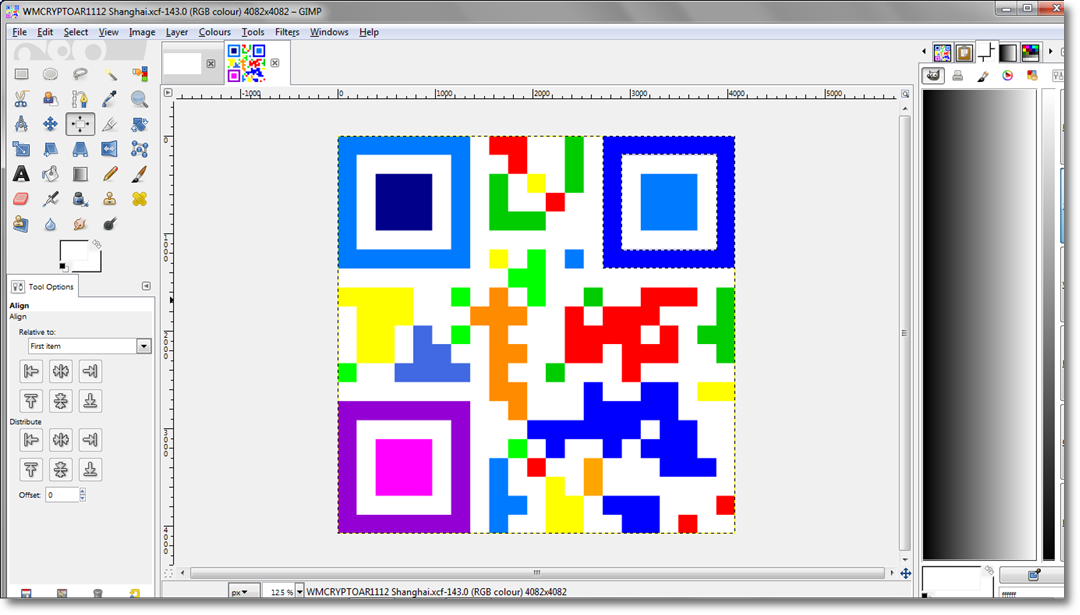
Task: Select the Clone stamp tool
Action: pyautogui.click(x=110, y=199)
